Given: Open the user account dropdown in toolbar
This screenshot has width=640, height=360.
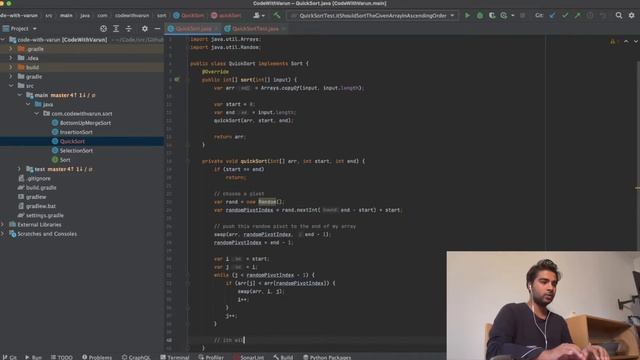Looking at the screenshot, I should coord(259,16).
